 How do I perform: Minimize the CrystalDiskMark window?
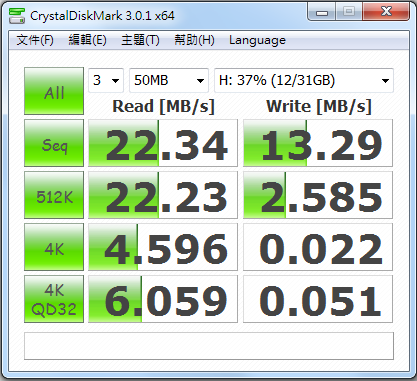pos(321,12)
